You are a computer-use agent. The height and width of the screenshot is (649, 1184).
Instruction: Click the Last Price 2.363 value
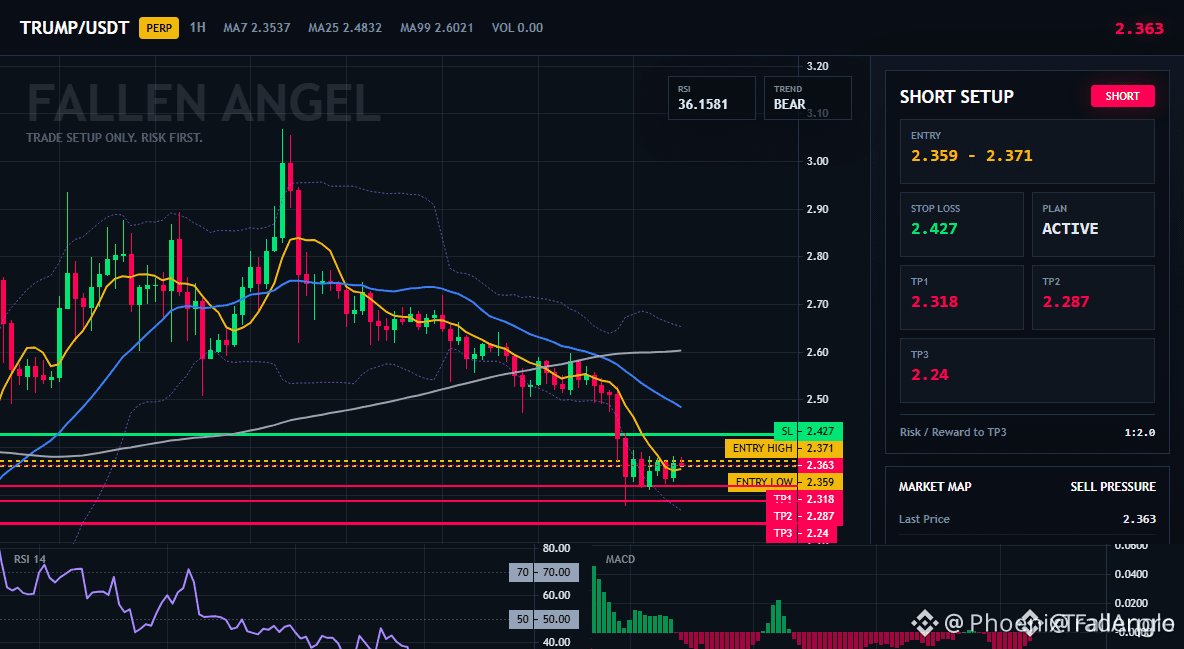click(1139, 519)
